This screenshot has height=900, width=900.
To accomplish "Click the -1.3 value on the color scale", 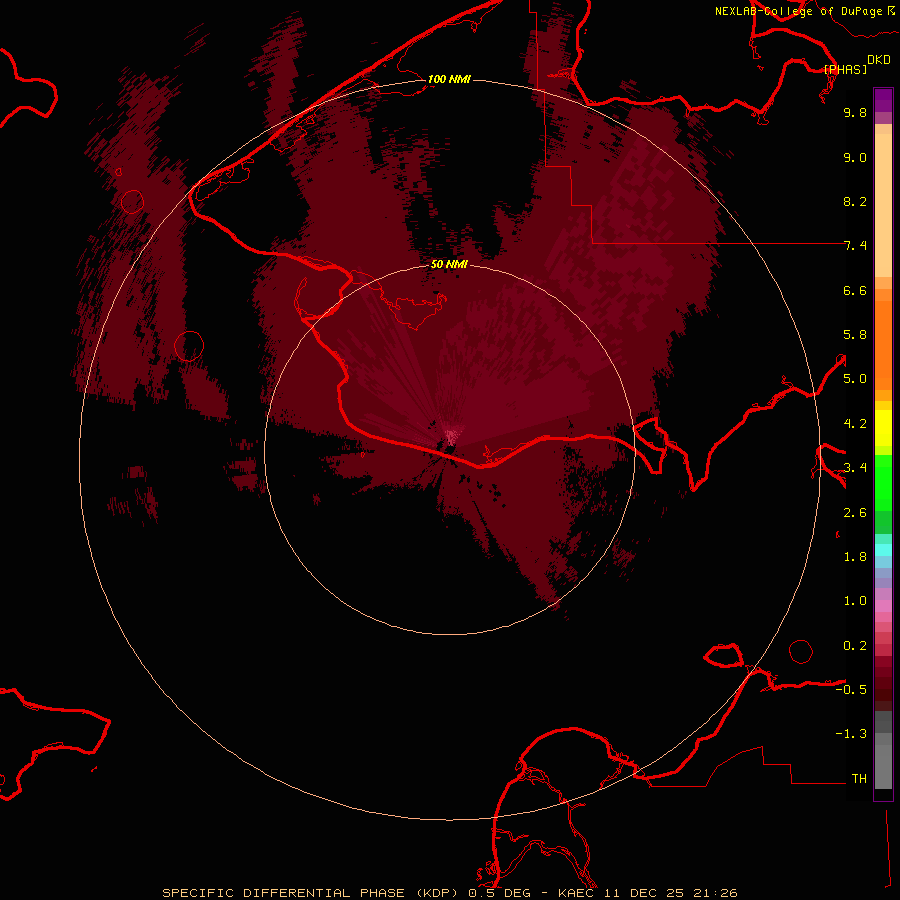I will click(x=851, y=734).
